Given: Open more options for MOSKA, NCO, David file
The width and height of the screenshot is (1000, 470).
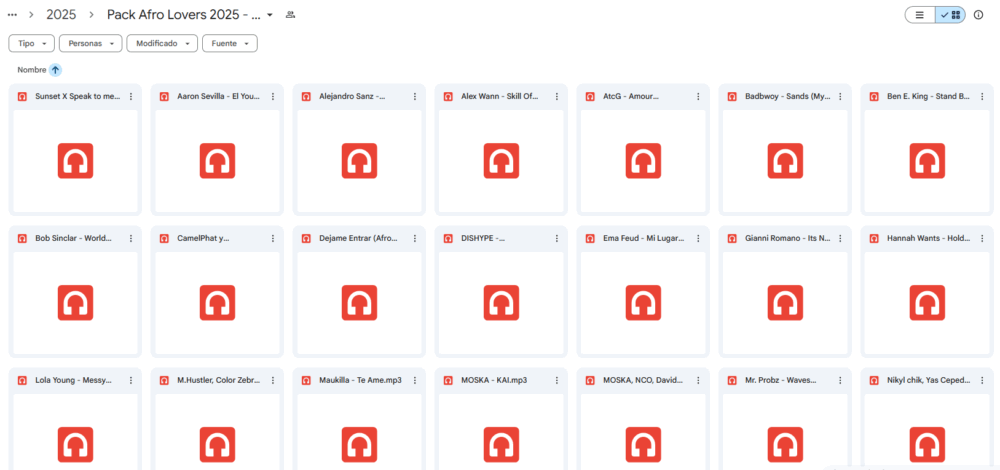Looking at the screenshot, I should point(698,380).
